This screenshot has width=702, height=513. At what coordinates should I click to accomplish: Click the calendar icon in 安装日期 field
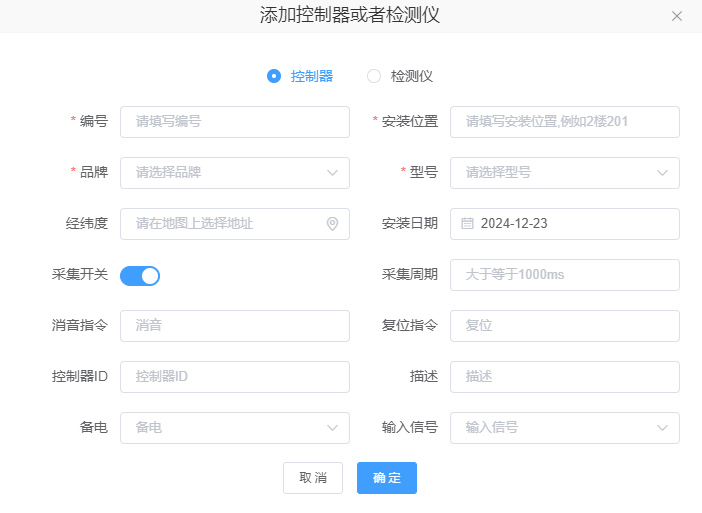tap(467, 224)
